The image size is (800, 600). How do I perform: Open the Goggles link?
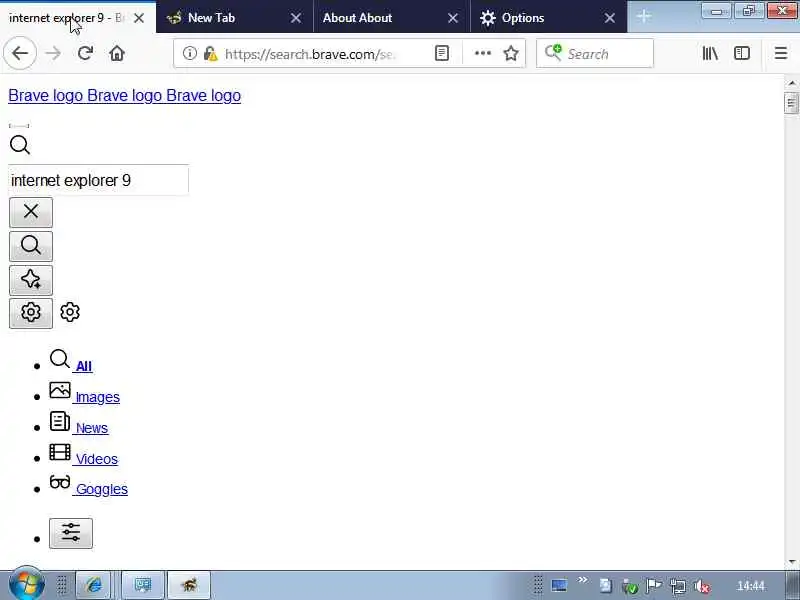[102, 489]
